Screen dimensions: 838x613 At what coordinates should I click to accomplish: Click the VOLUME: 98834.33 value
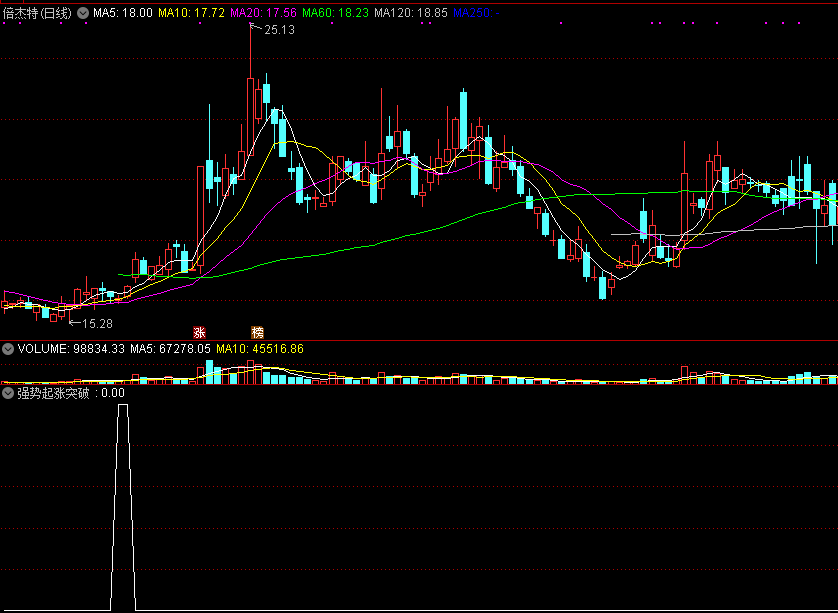(71, 350)
